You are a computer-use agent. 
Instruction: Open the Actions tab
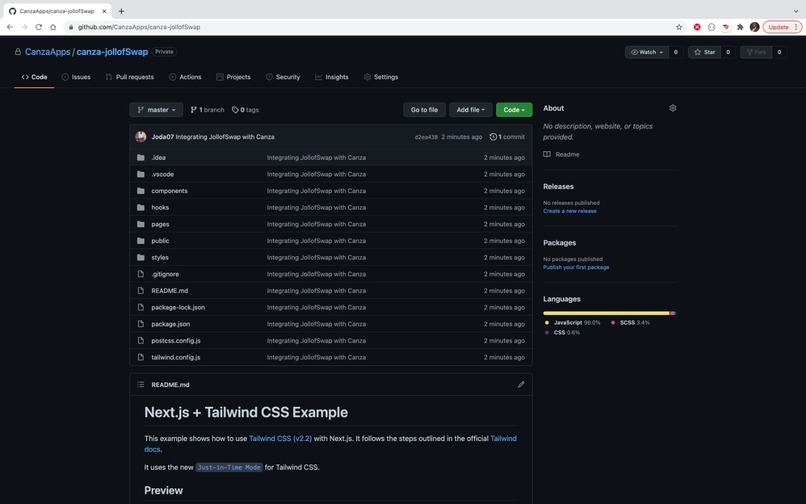(185, 77)
